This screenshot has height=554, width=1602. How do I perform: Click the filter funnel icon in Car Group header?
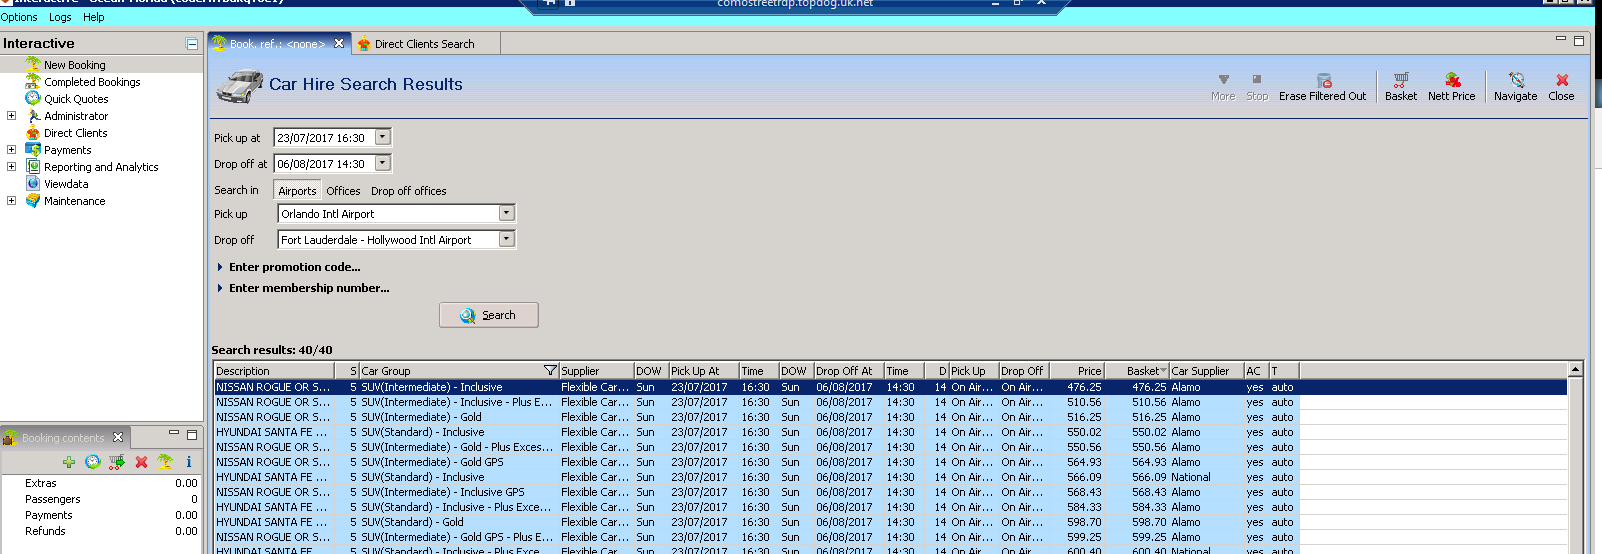[x=549, y=370]
